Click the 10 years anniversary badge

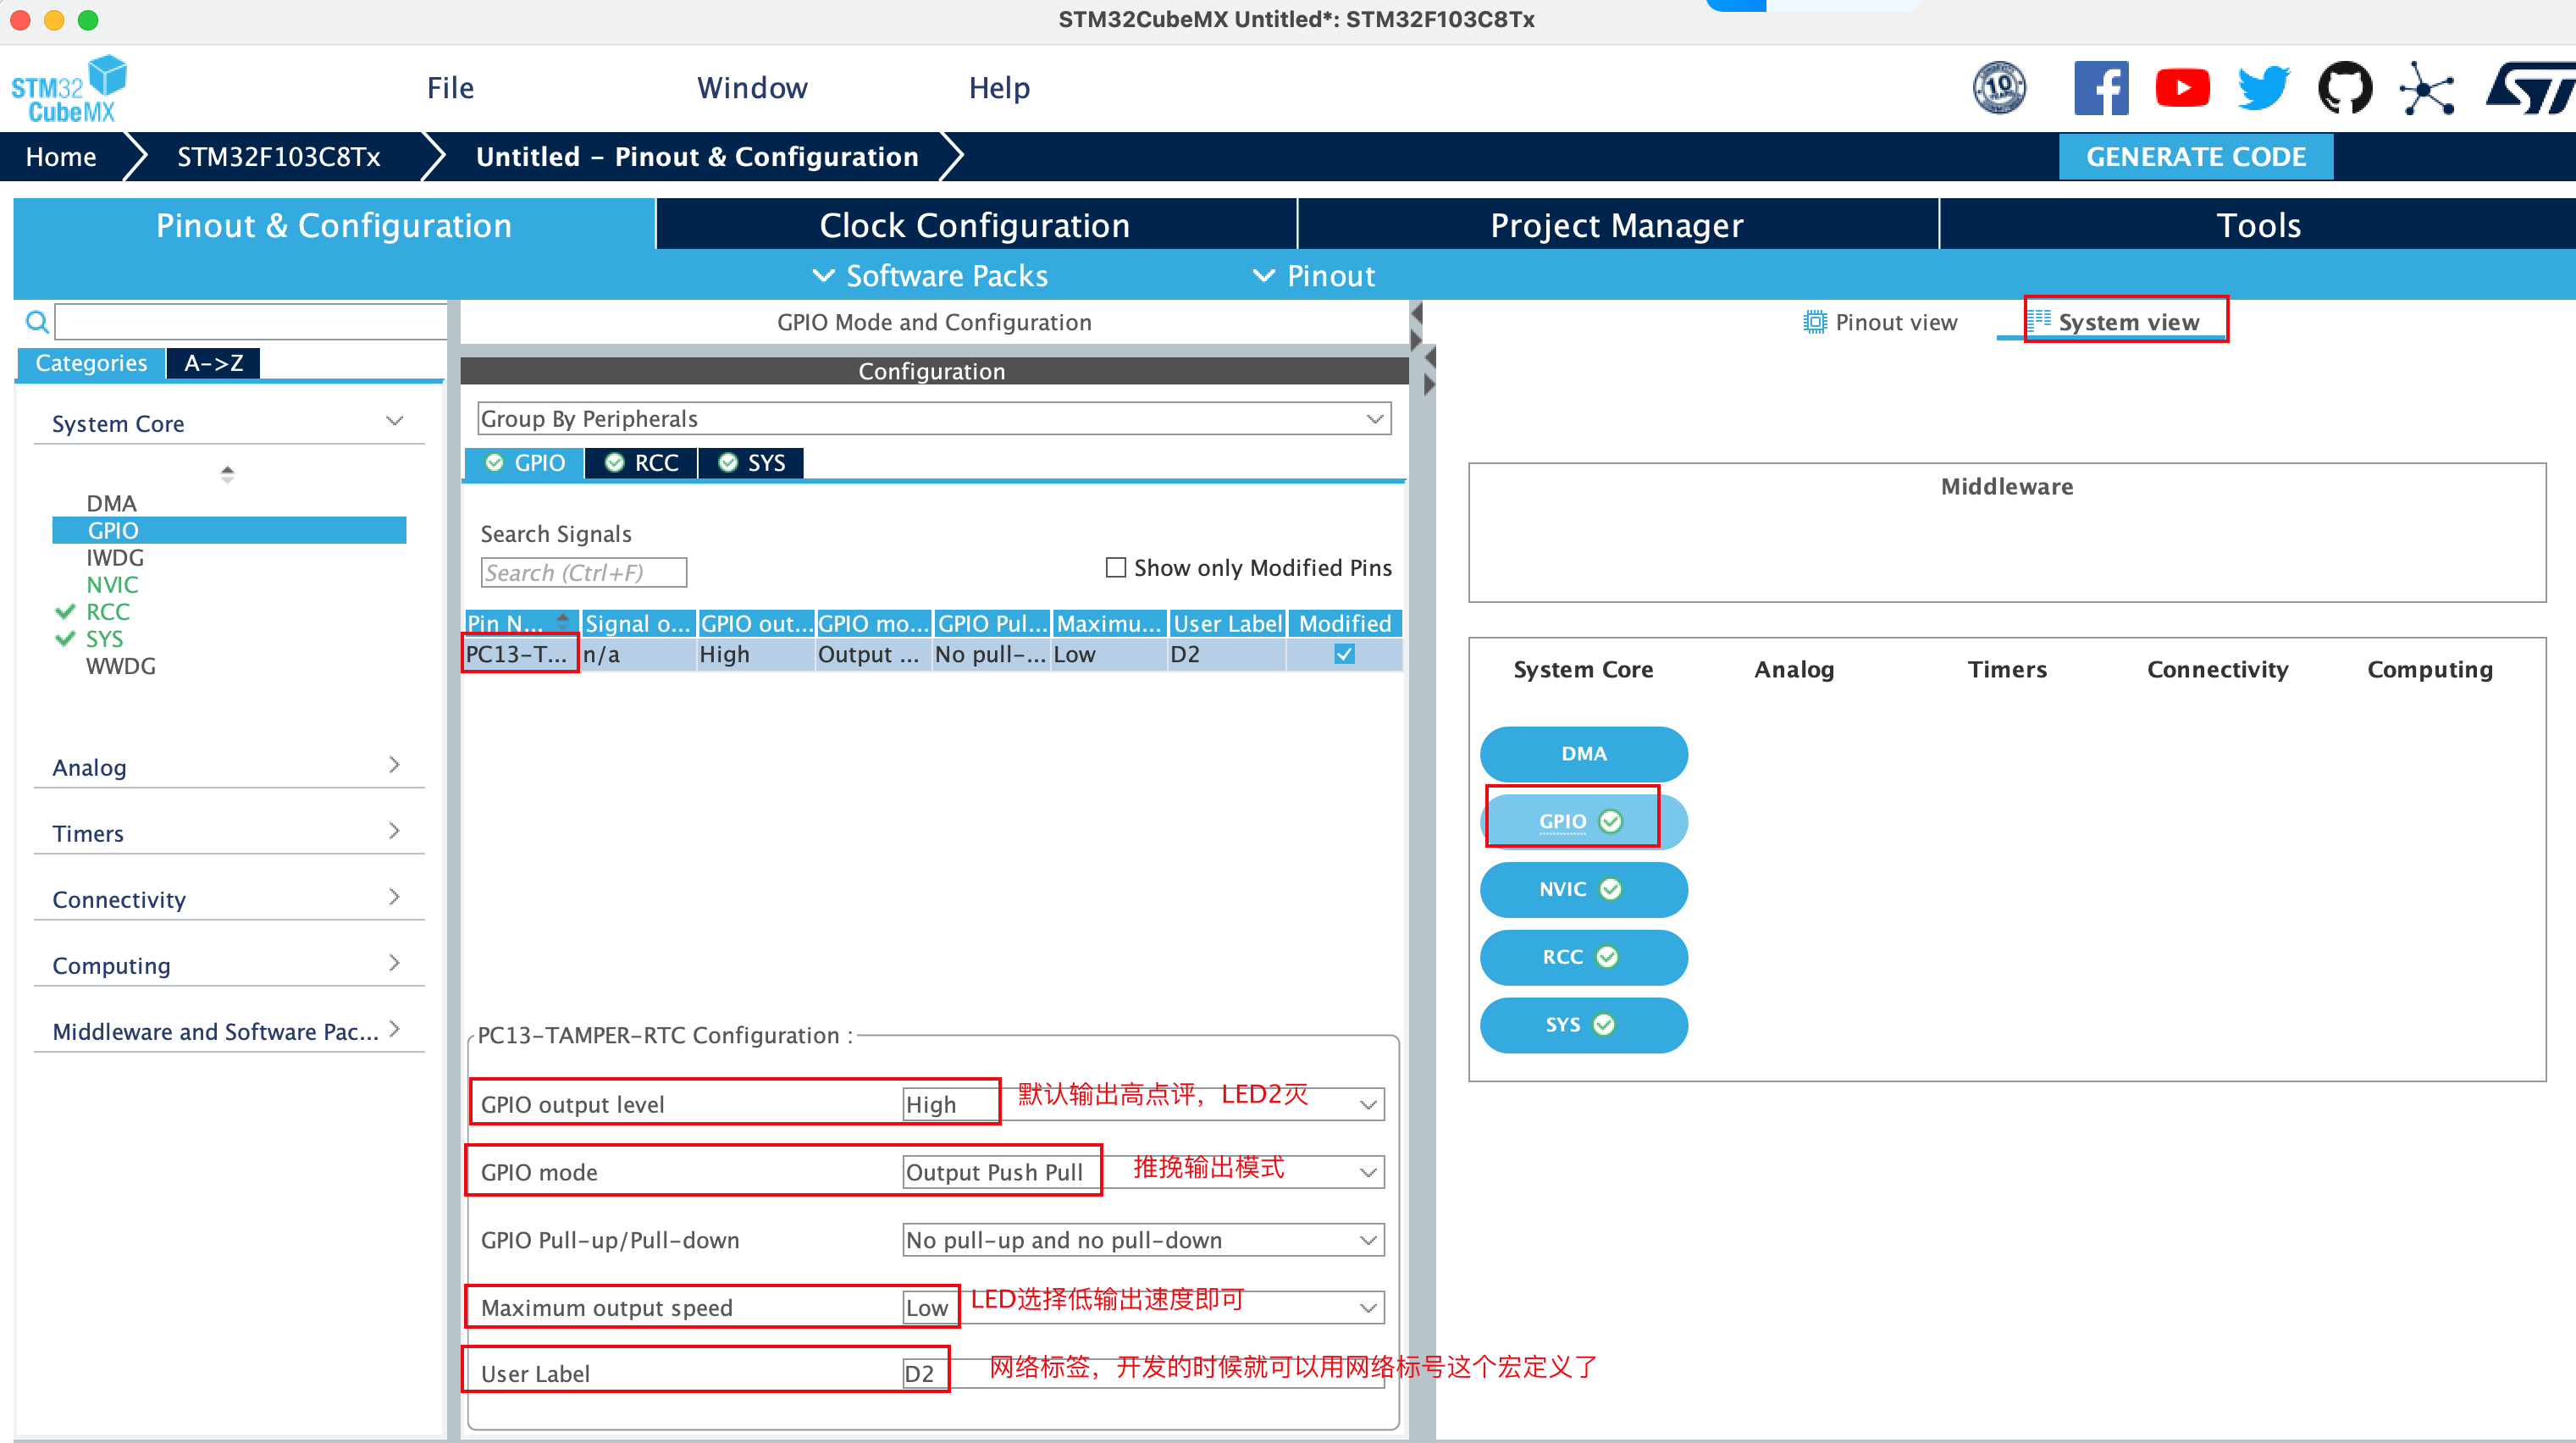1999,88
